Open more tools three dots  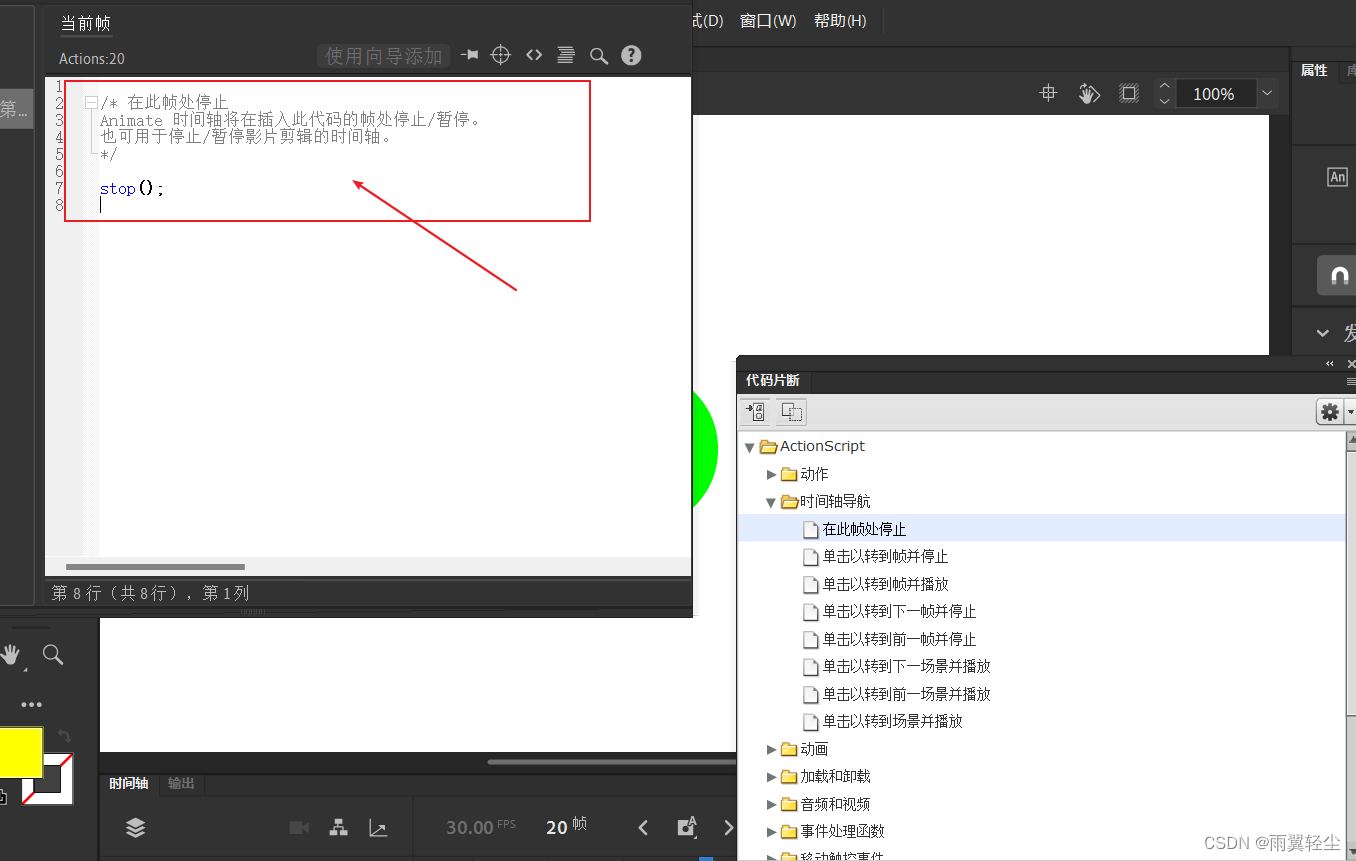click(32, 705)
